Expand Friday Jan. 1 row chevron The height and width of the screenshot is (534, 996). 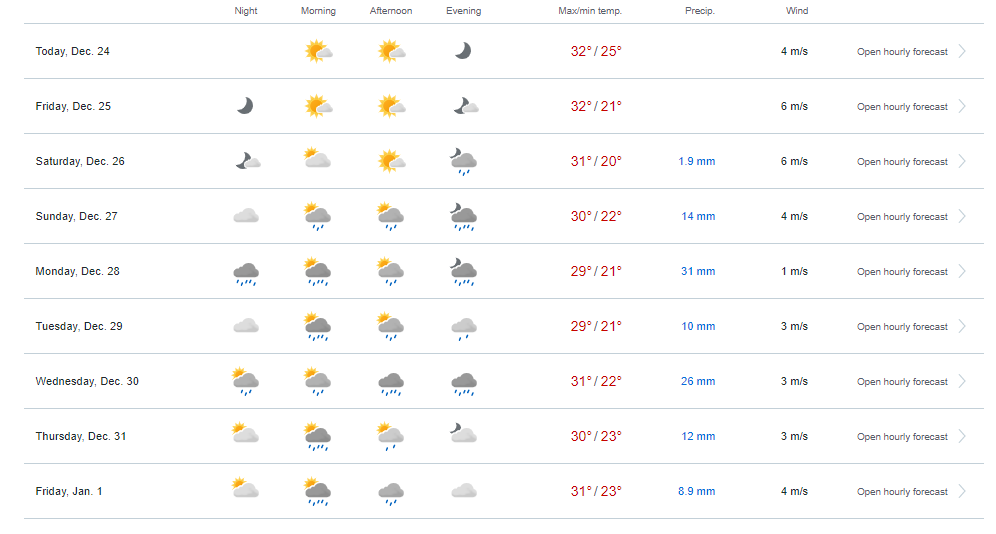pos(962,491)
